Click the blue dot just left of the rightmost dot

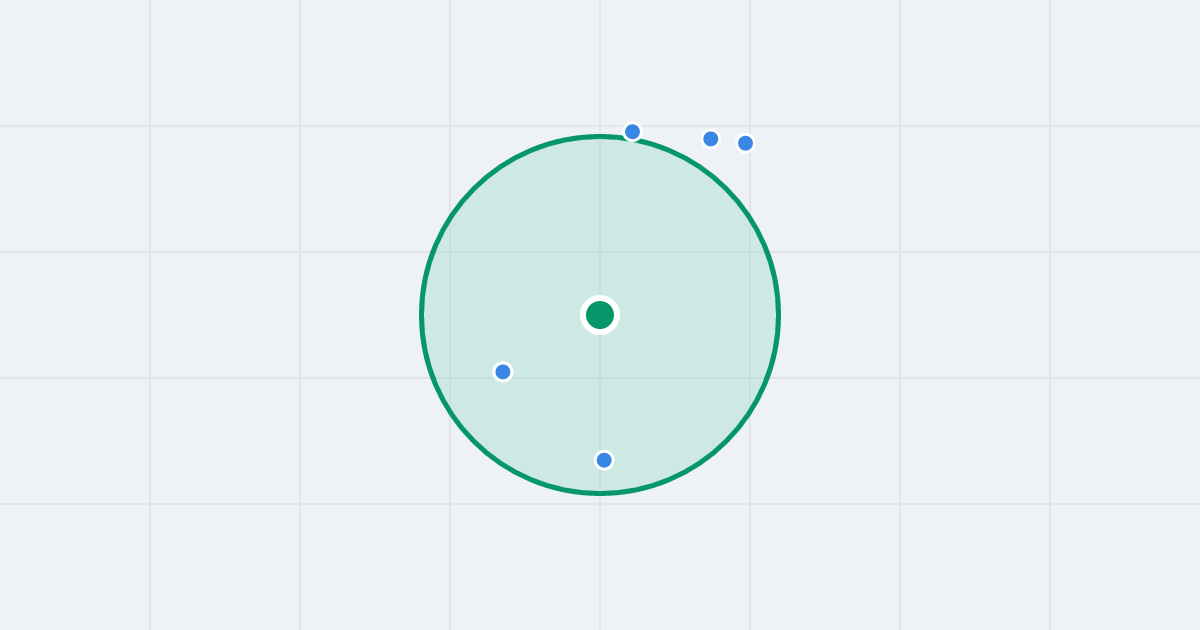pyautogui.click(x=711, y=139)
